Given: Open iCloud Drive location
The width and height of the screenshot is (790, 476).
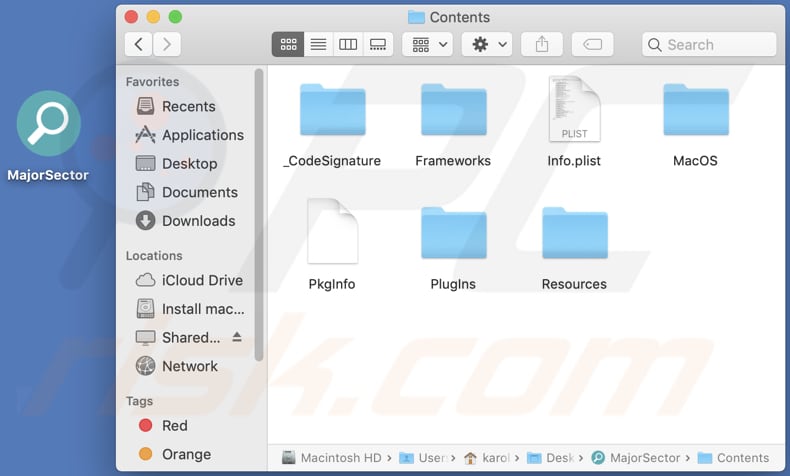Looking at the screenshot, I should pyautogui.click(x=189, y=280).
